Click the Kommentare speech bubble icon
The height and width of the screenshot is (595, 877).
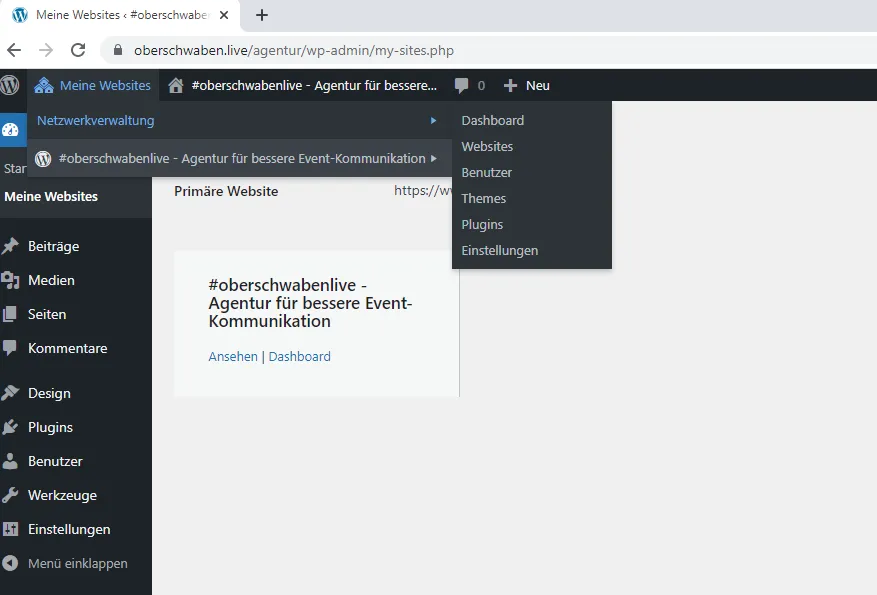coord(10,348)
